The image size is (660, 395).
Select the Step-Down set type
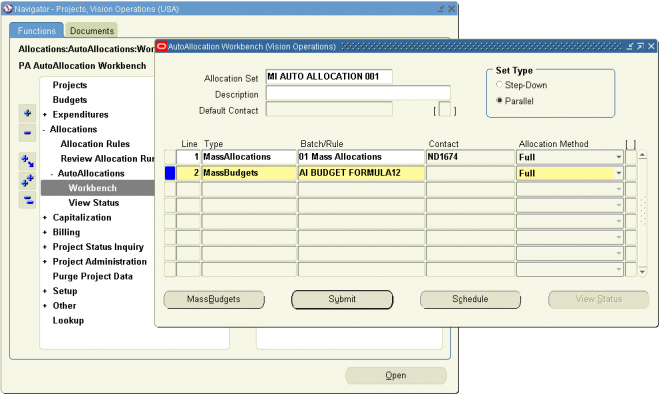click(x=499, y=85)
